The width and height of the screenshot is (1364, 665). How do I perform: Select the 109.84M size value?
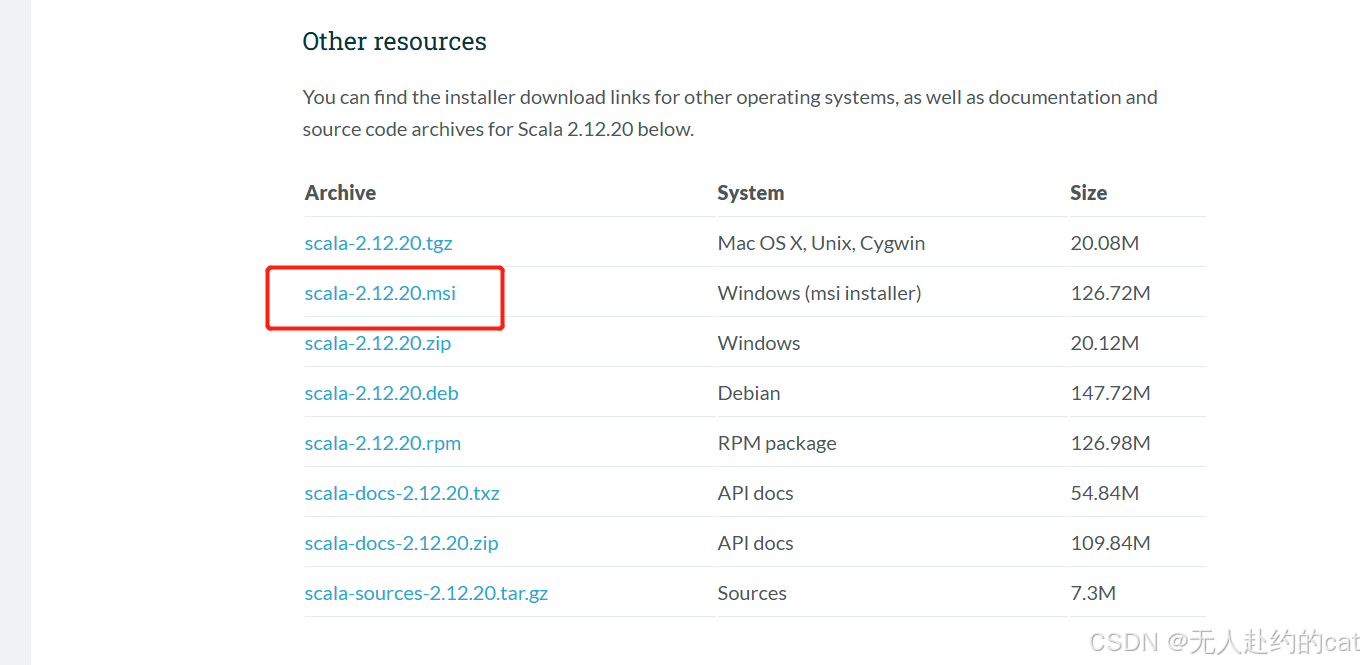1111,543
